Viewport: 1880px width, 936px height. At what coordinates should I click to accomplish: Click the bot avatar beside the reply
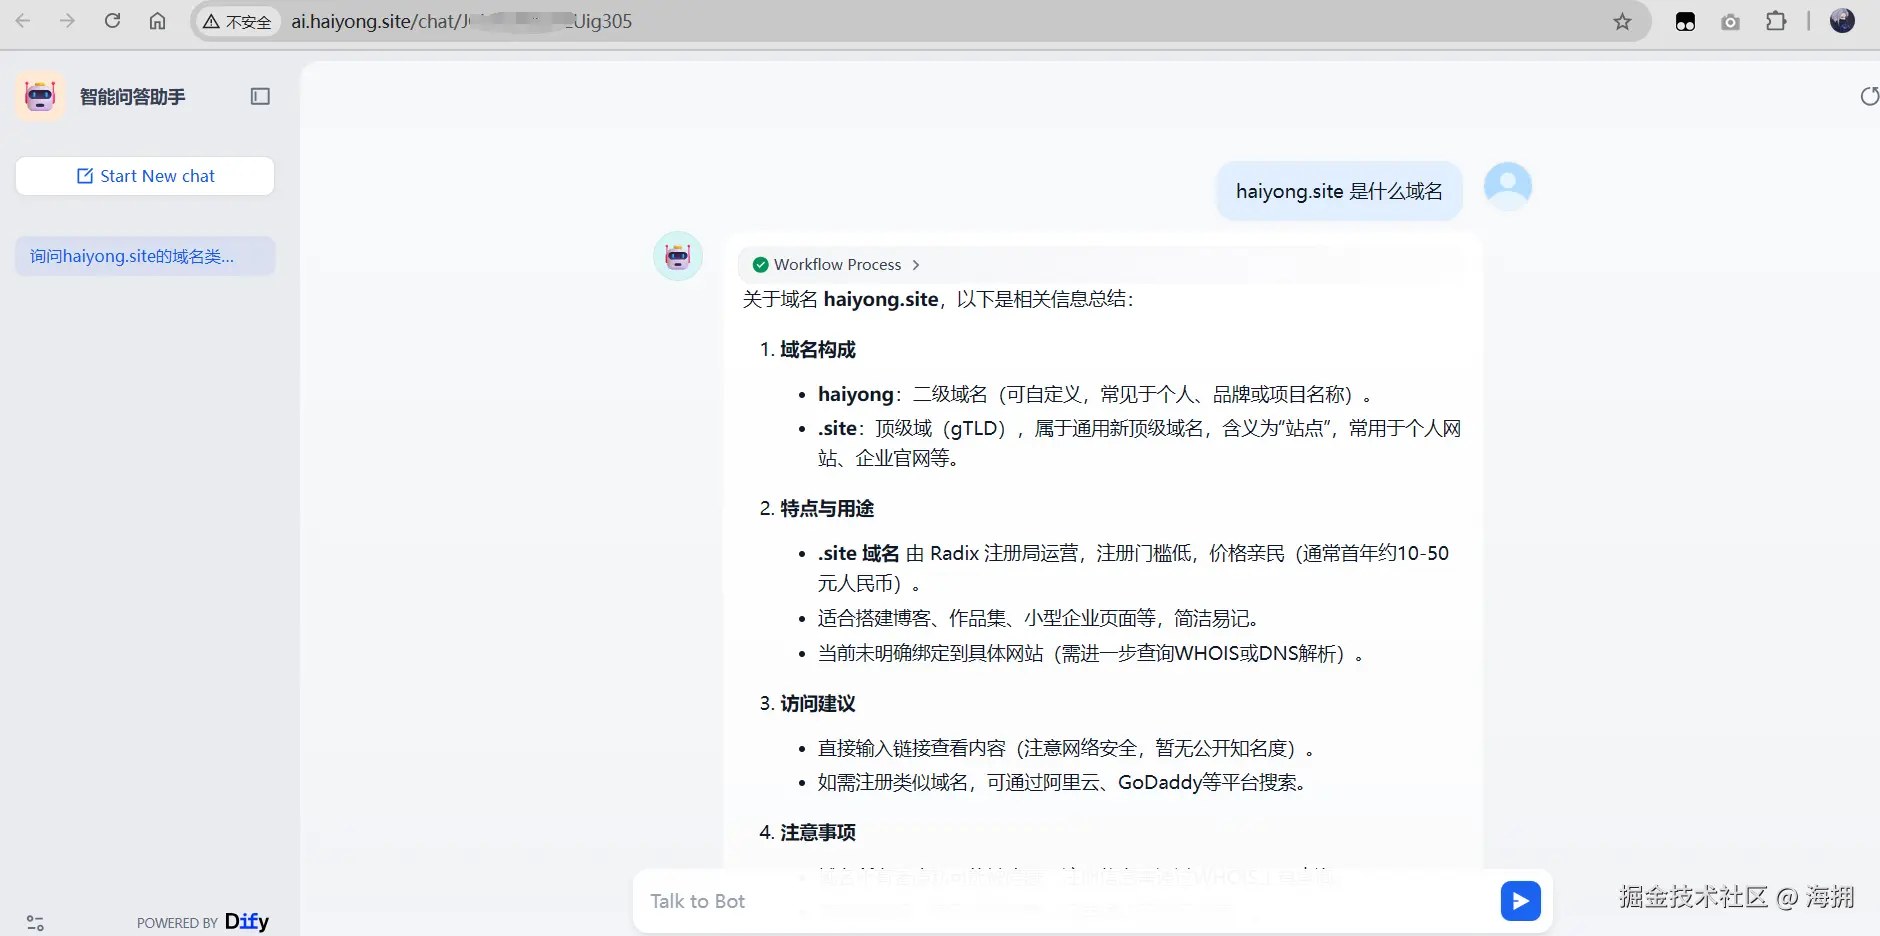[678, 256]
